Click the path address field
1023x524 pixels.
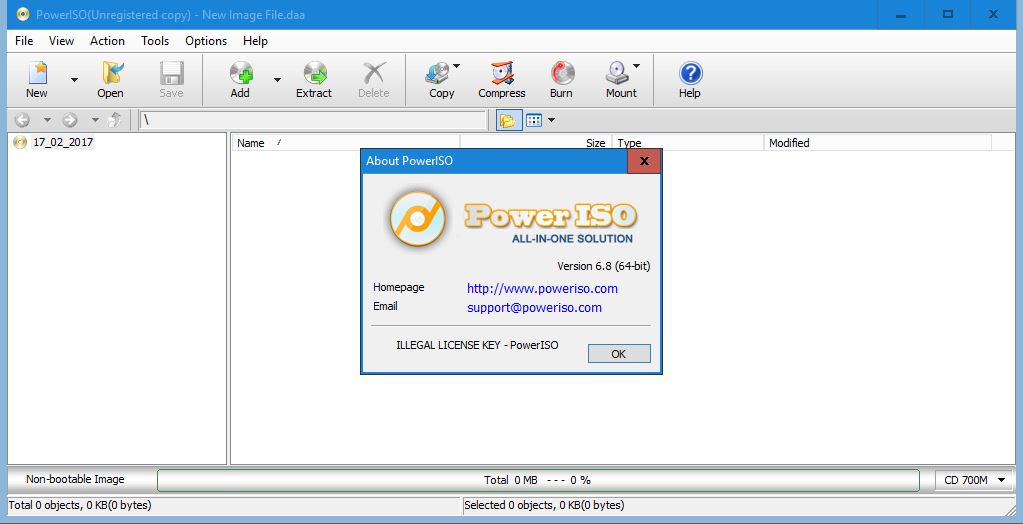click(x=313, y=120)
